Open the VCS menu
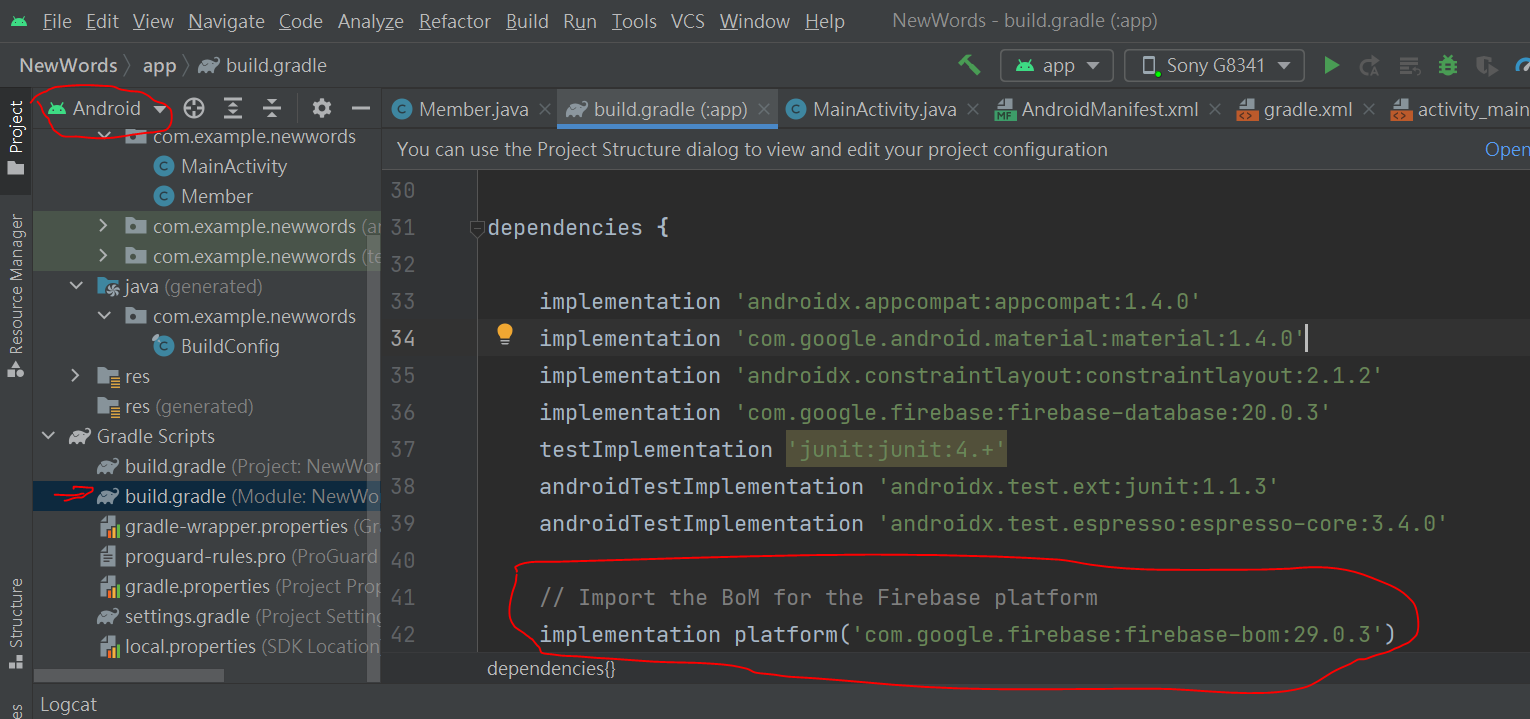 click(x=688, y=21)
